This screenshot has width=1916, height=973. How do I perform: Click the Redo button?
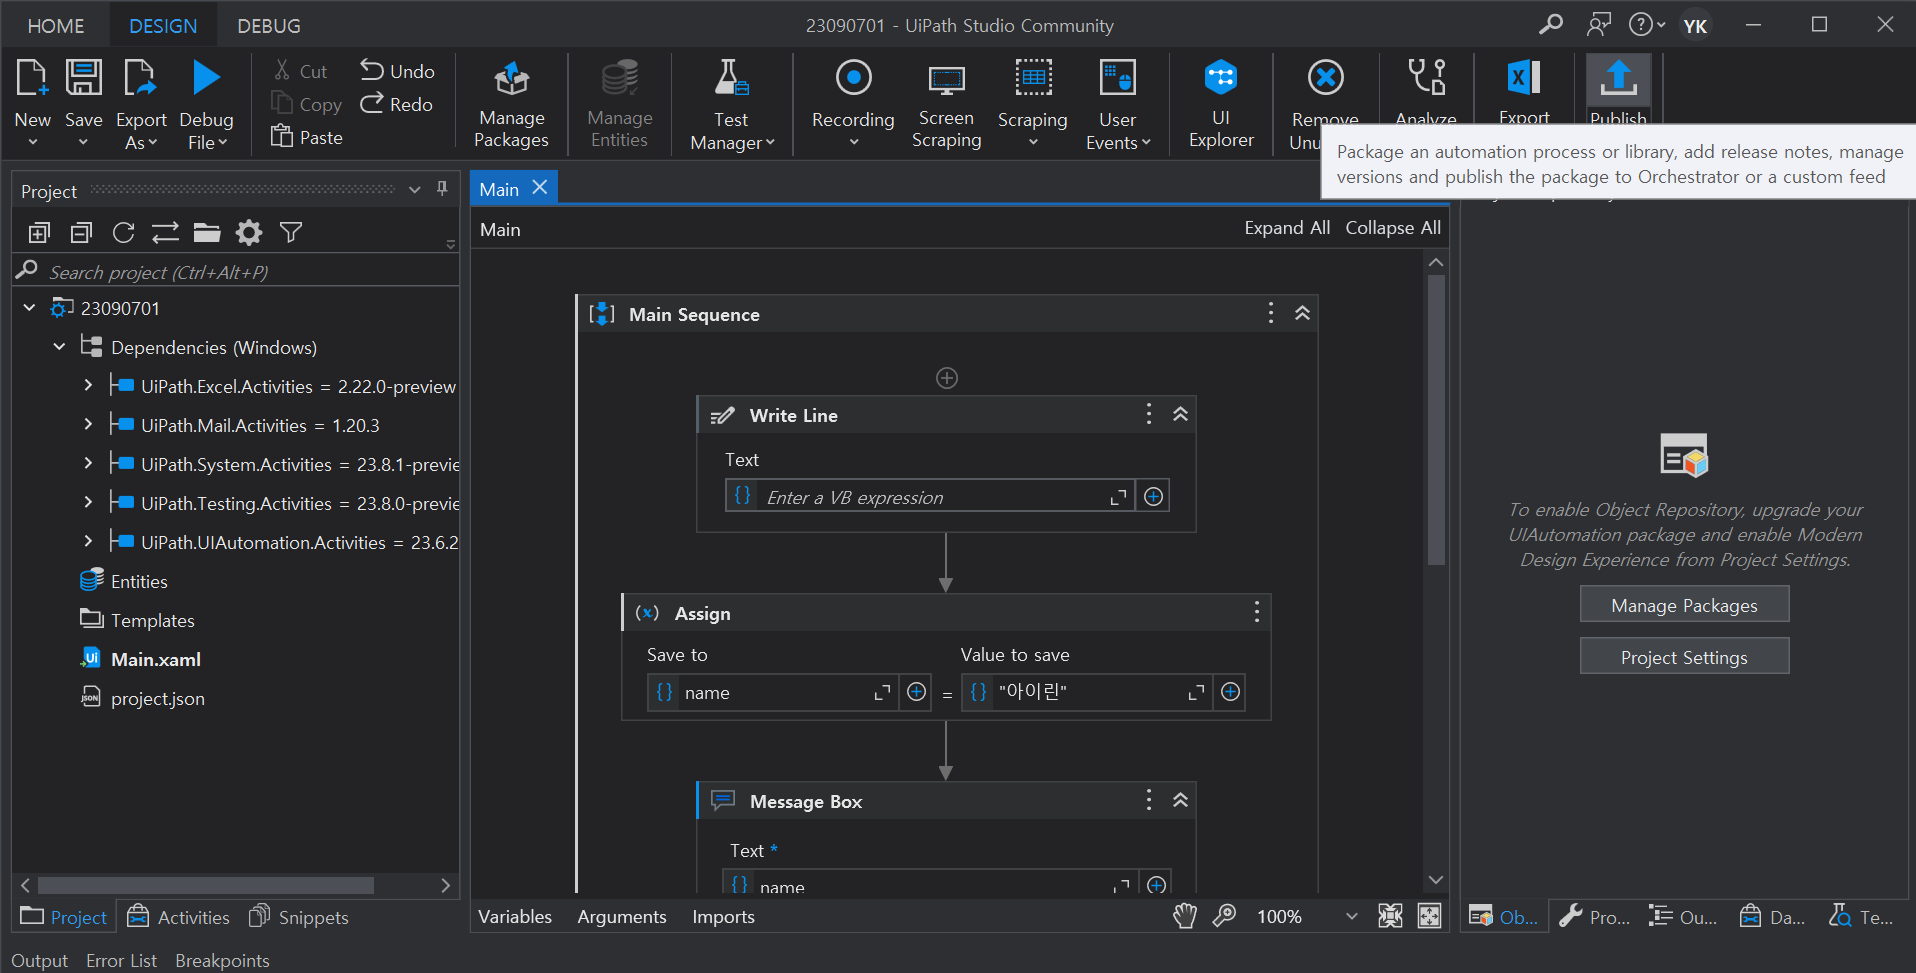[x=396, y=104]
